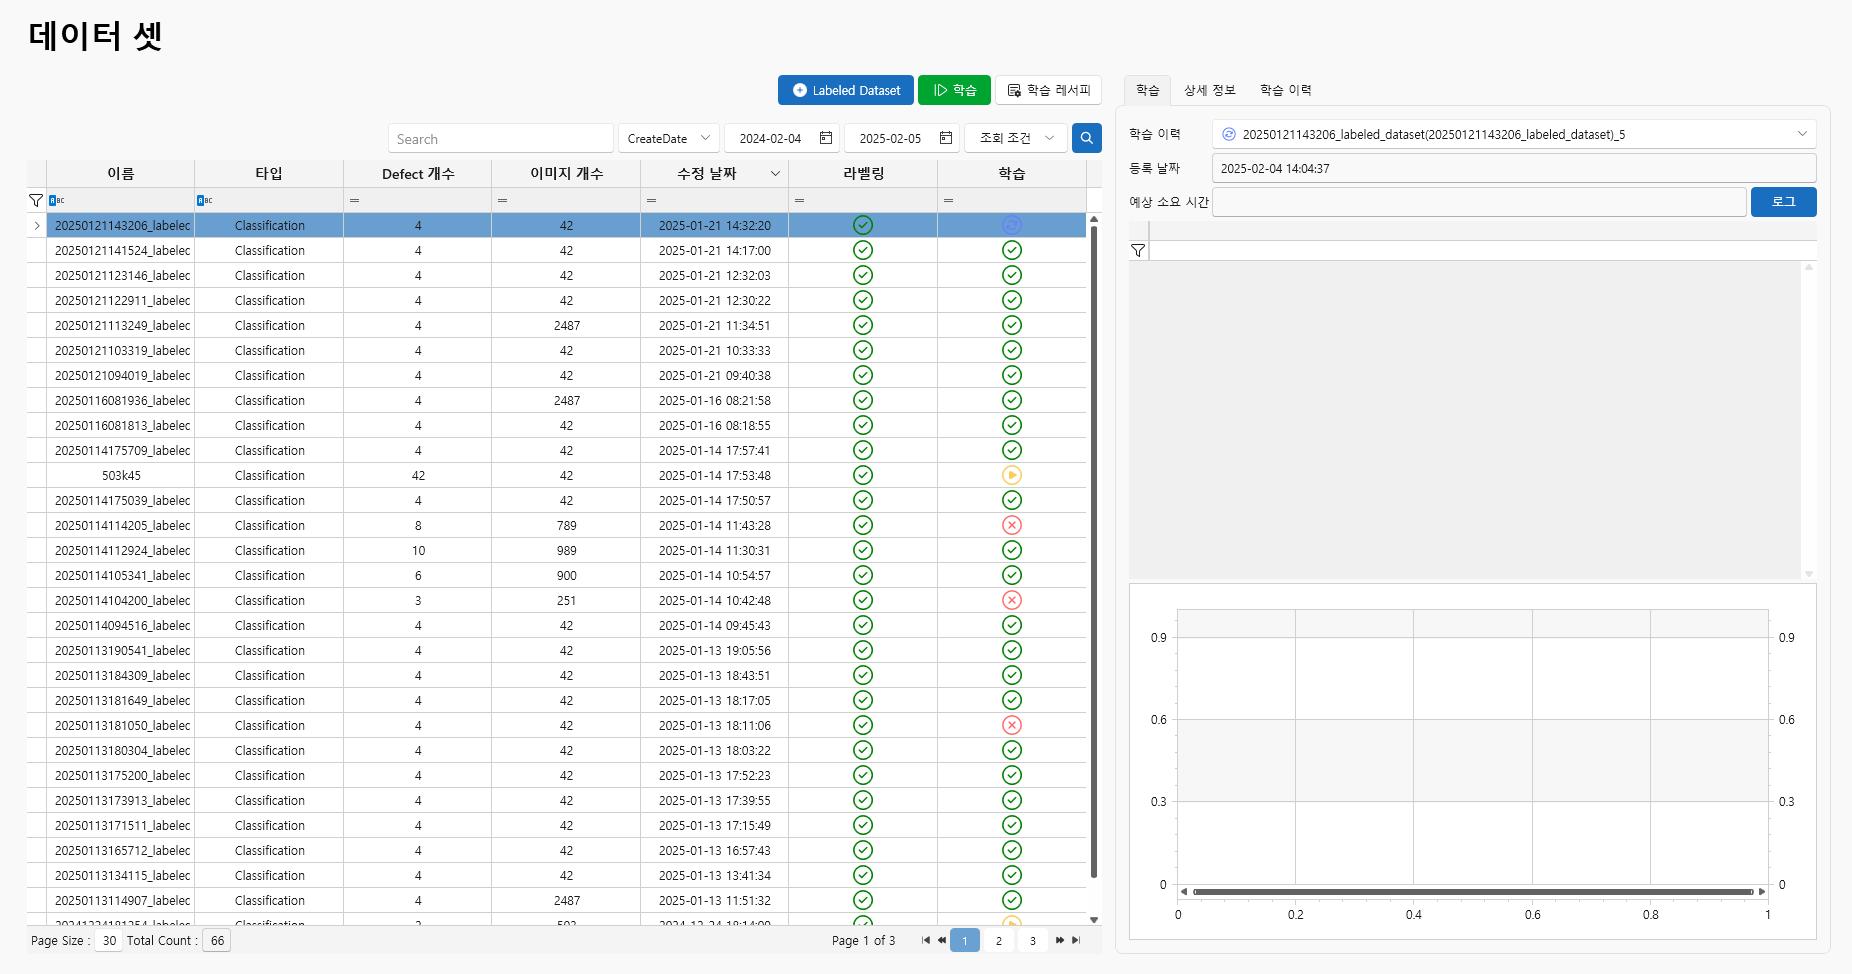The image size is (1852, 974).
Task: Click the pending training icon for 503k45 row
Action: (x=1011, y=475)
